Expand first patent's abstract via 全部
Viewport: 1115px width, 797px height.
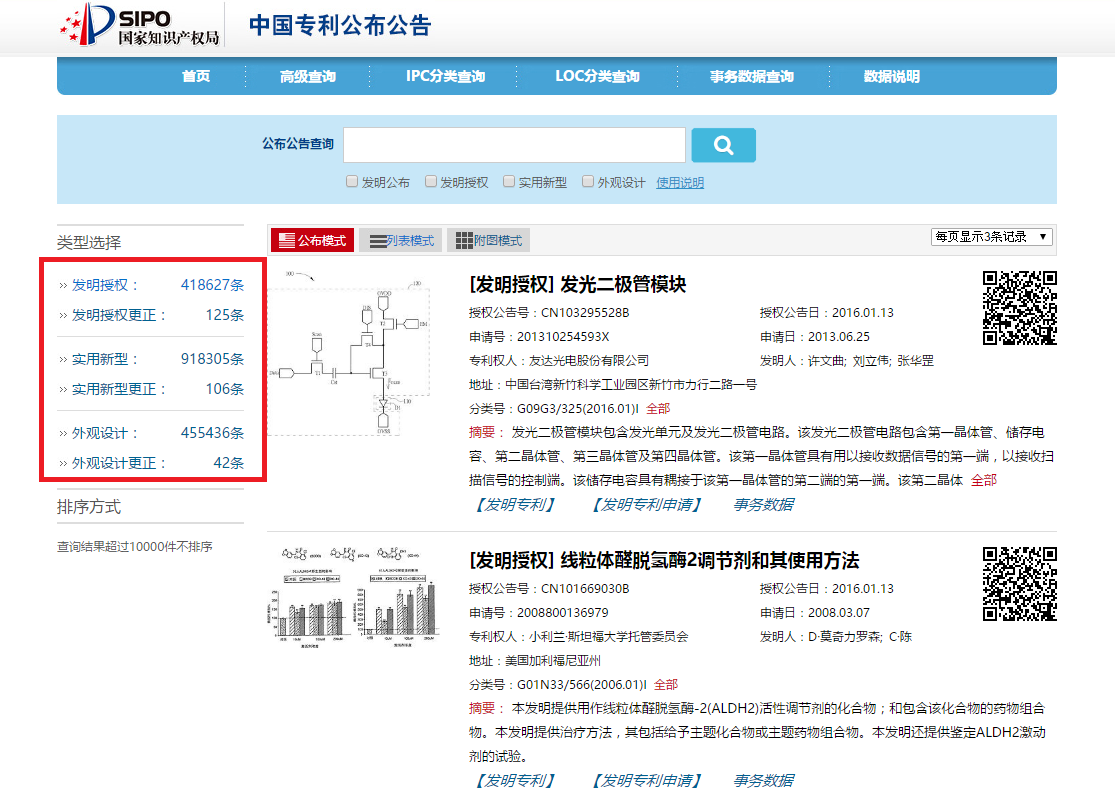click(x=983, y=480)
